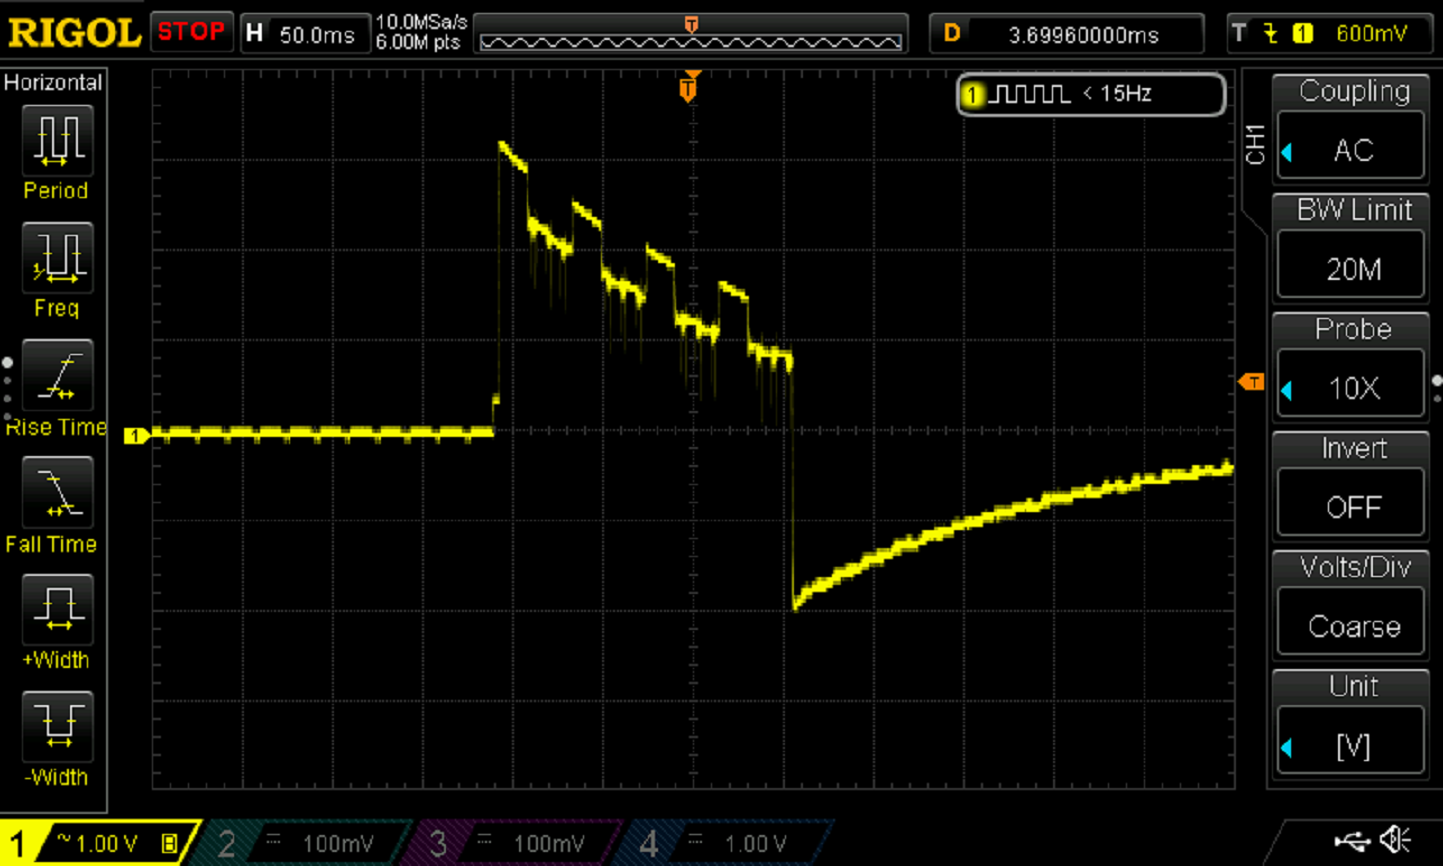Click the < 15Hz frequency counter value
The height and width of the screenshot is (866, 1443).
pyautogui.click(x=1117, y=94)
